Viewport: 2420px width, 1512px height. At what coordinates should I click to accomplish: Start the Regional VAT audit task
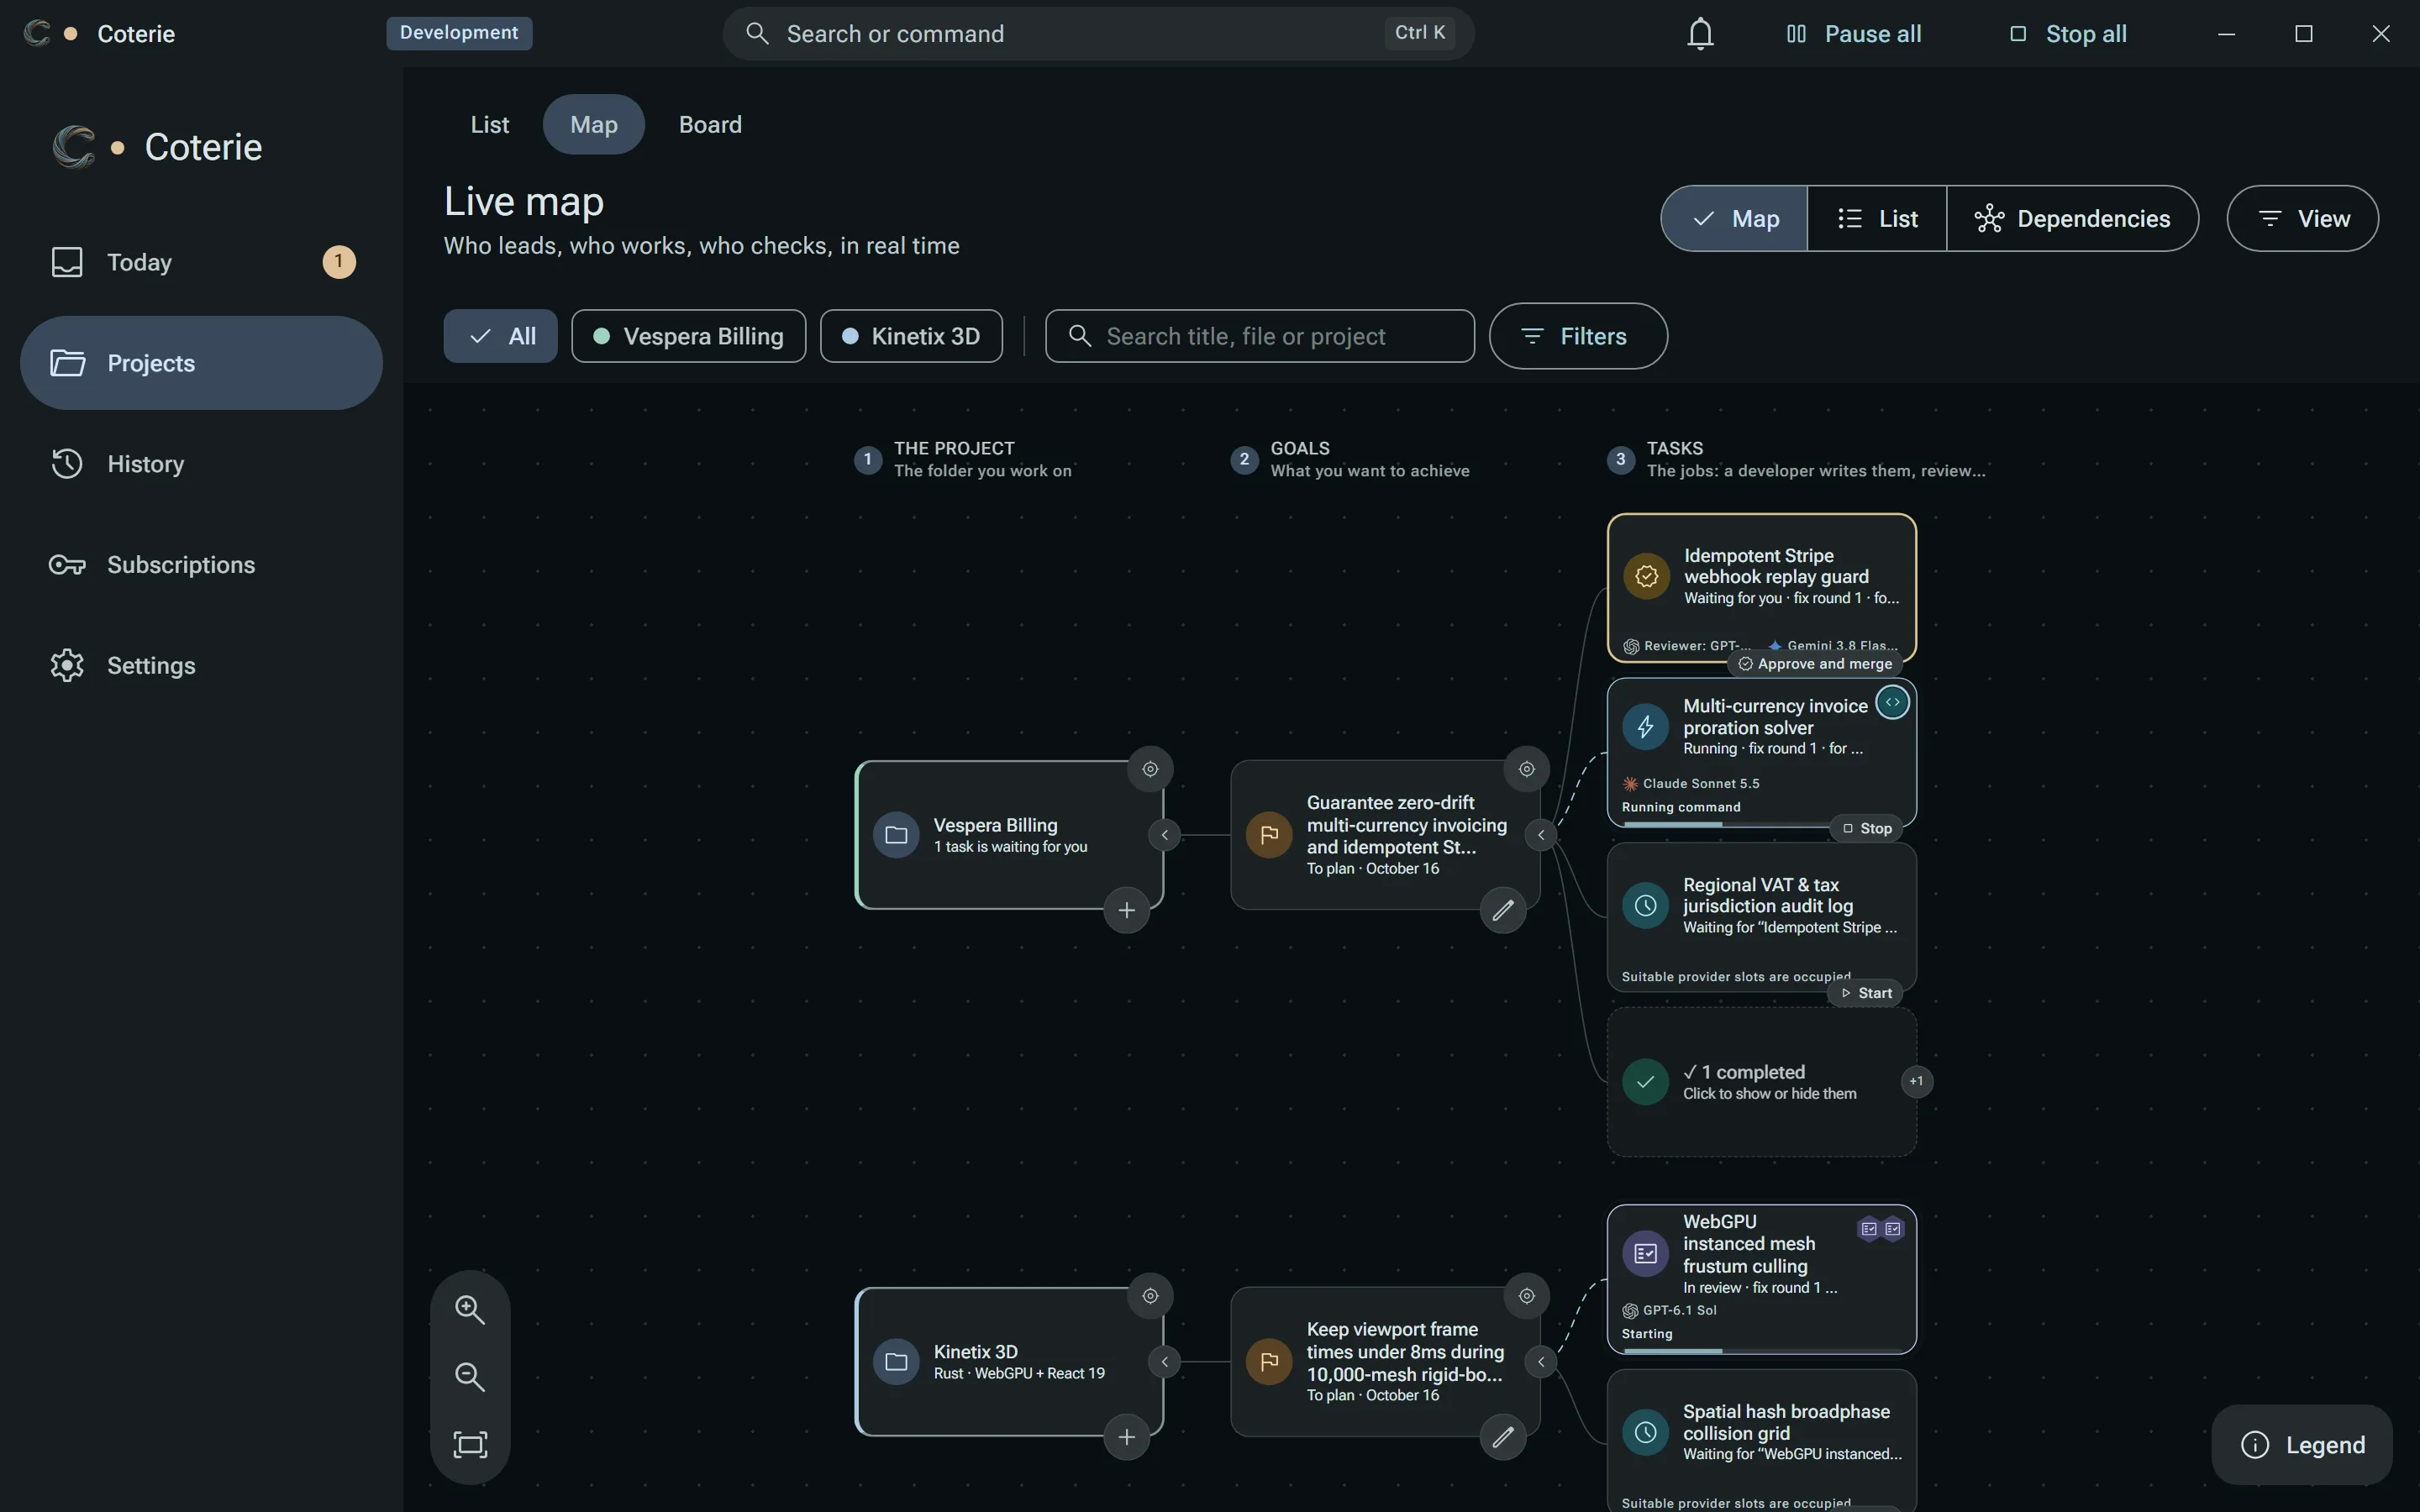pos(1866,993)
